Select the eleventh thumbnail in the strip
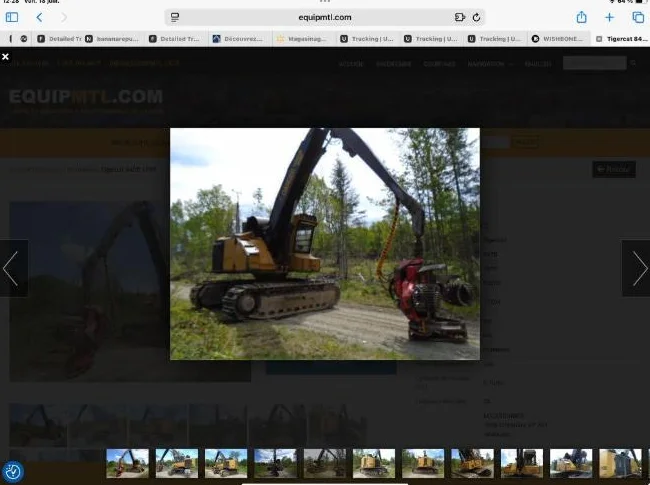Viewport: 650px width, 485px height. [621, 463]
